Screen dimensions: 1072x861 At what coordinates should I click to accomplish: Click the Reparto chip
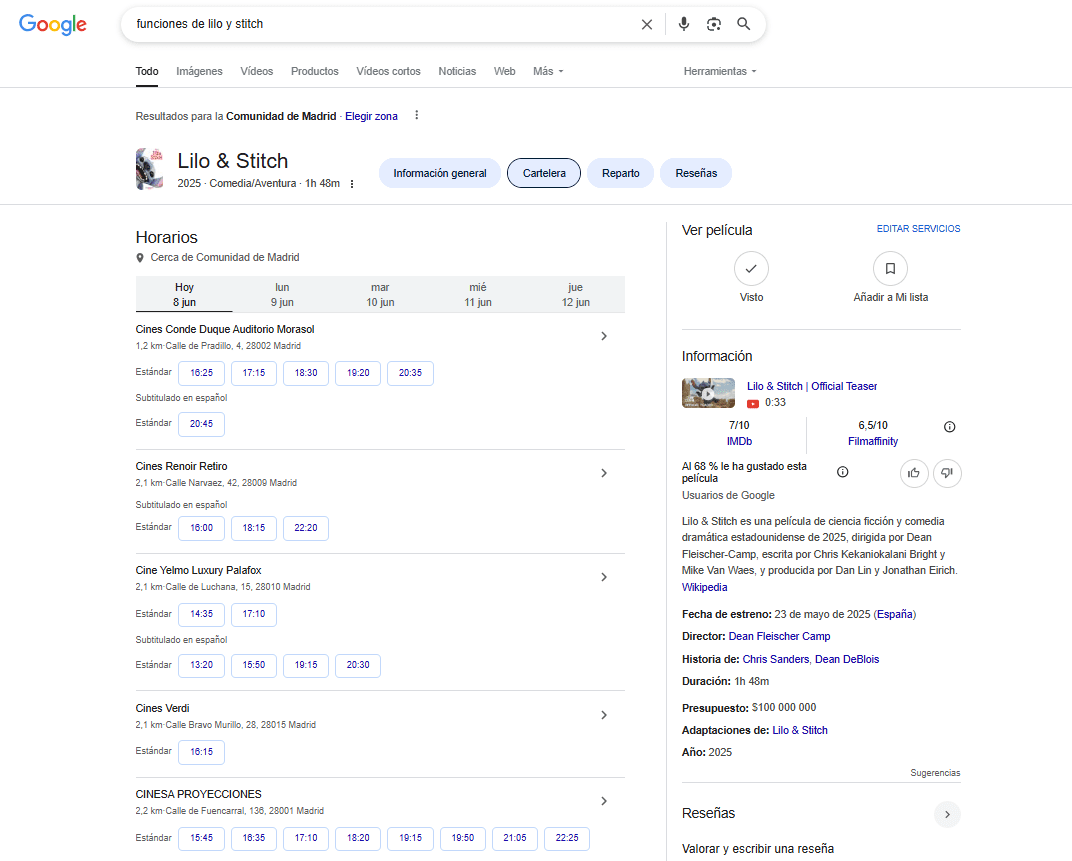point(621,173)
